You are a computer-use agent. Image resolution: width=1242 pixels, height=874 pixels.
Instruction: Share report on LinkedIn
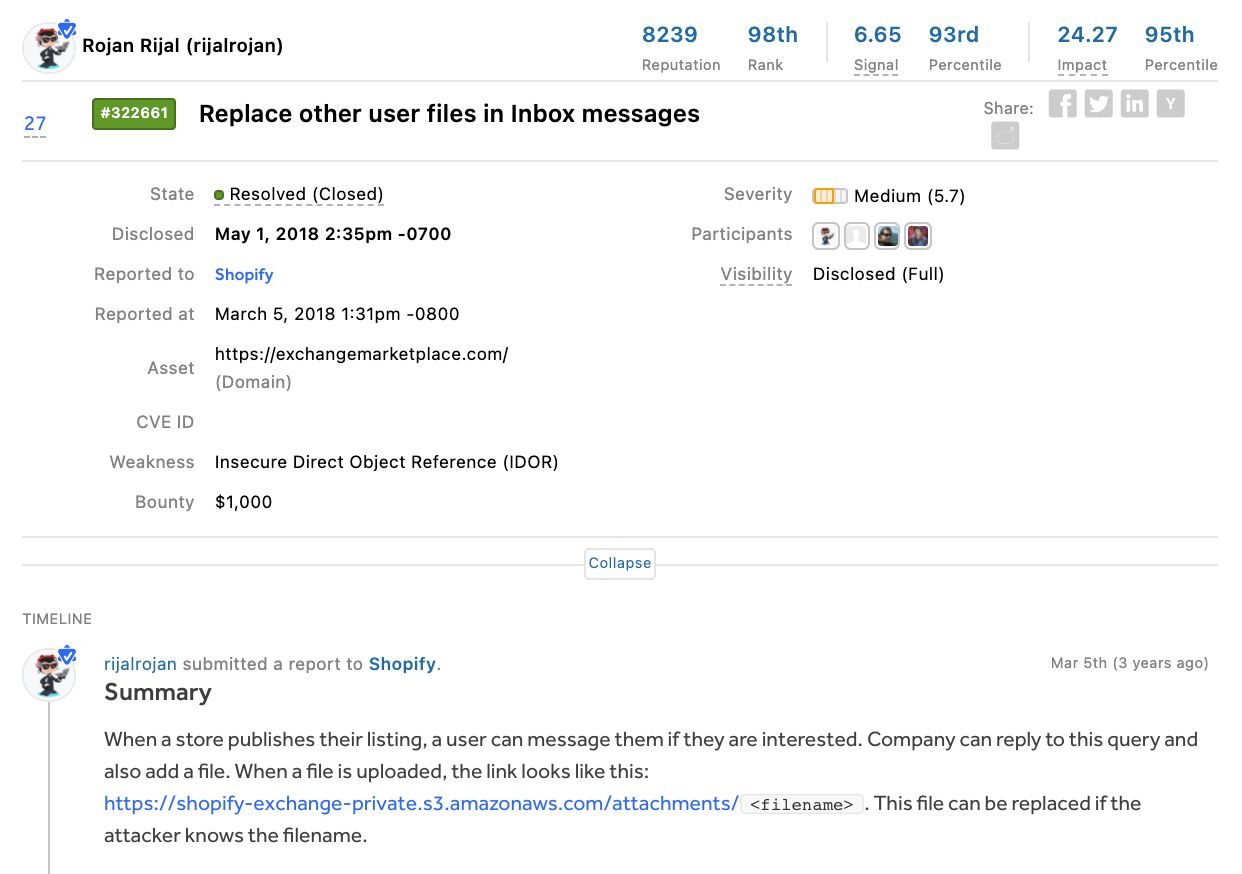tap(1135, 104)
